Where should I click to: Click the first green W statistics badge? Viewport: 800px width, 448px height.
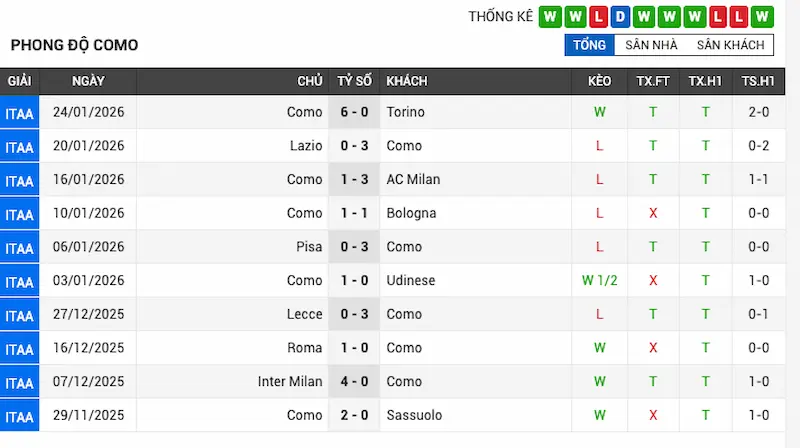pyautogui.click(x=549, y=16)
